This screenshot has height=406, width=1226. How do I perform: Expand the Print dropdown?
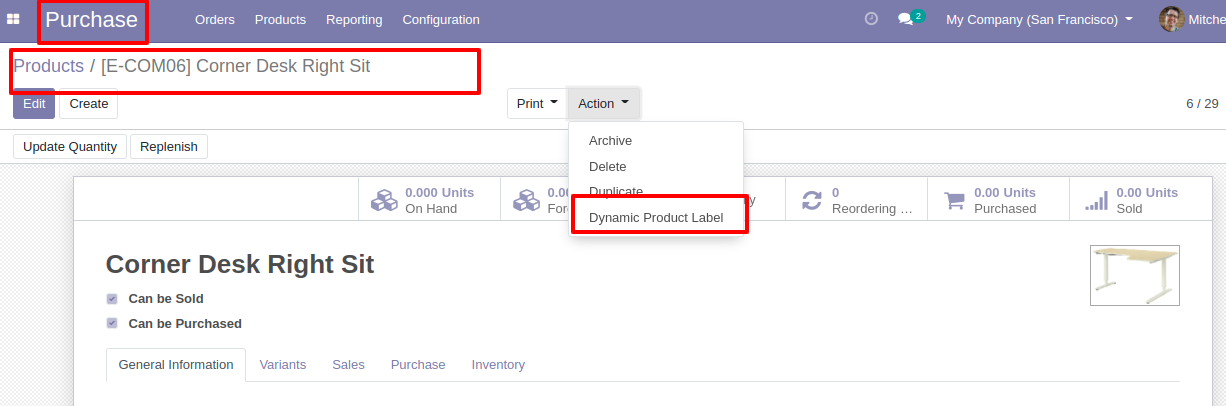[x=537, y=104]
